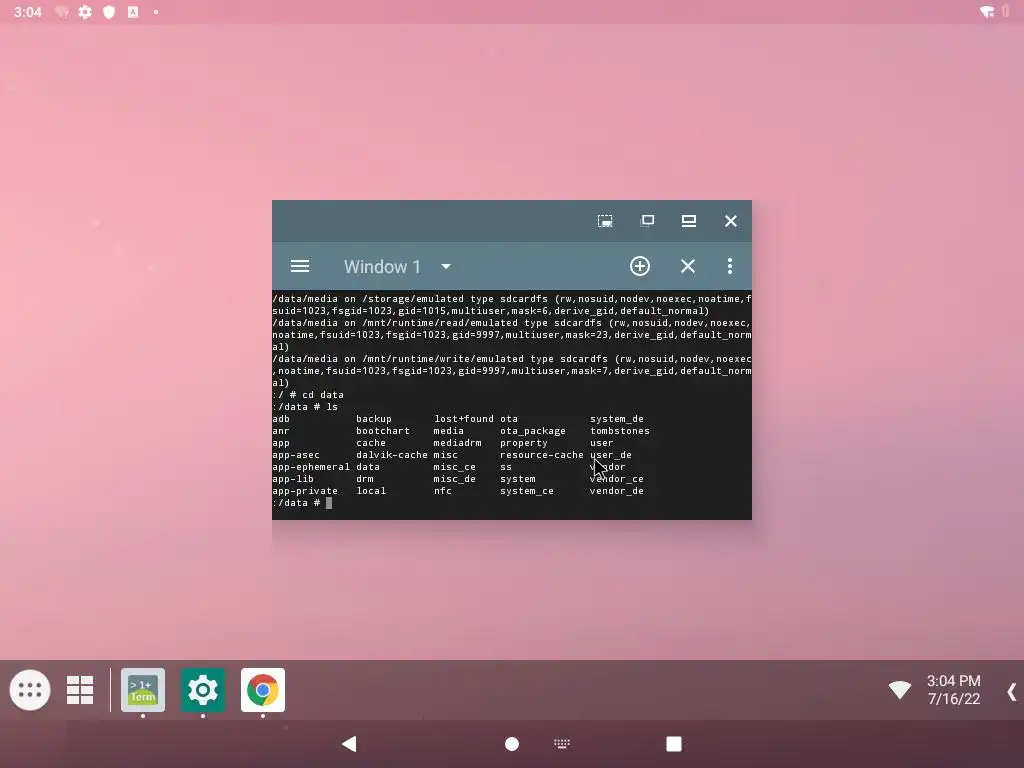The width and height of the screenshot is (1024, 768).
Task: Click the status bar shield icon
Action: coord(109,12)
